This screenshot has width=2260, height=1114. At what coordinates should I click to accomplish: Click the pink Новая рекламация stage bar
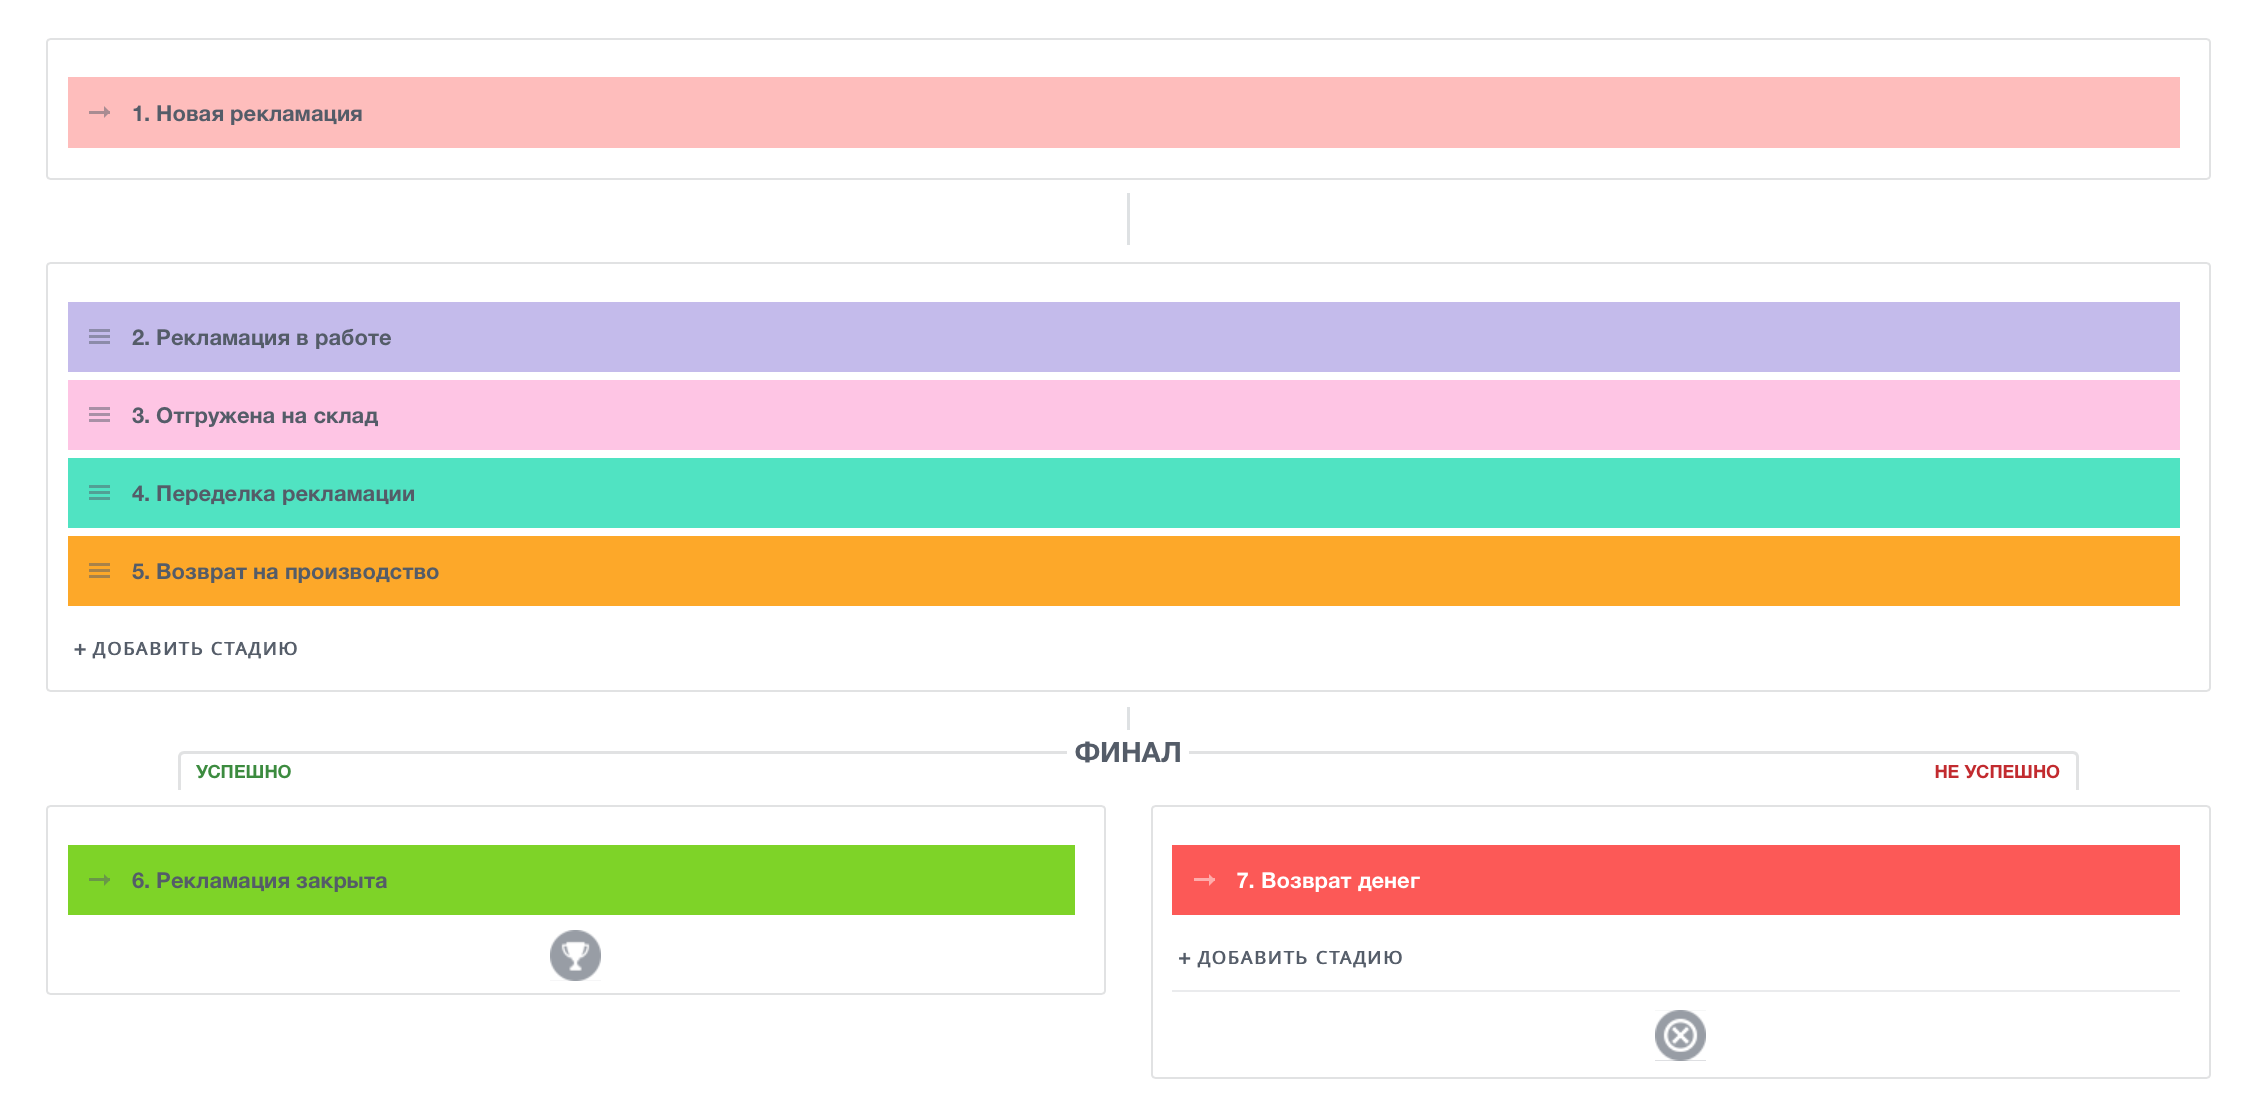click(x=1200, y=113)
